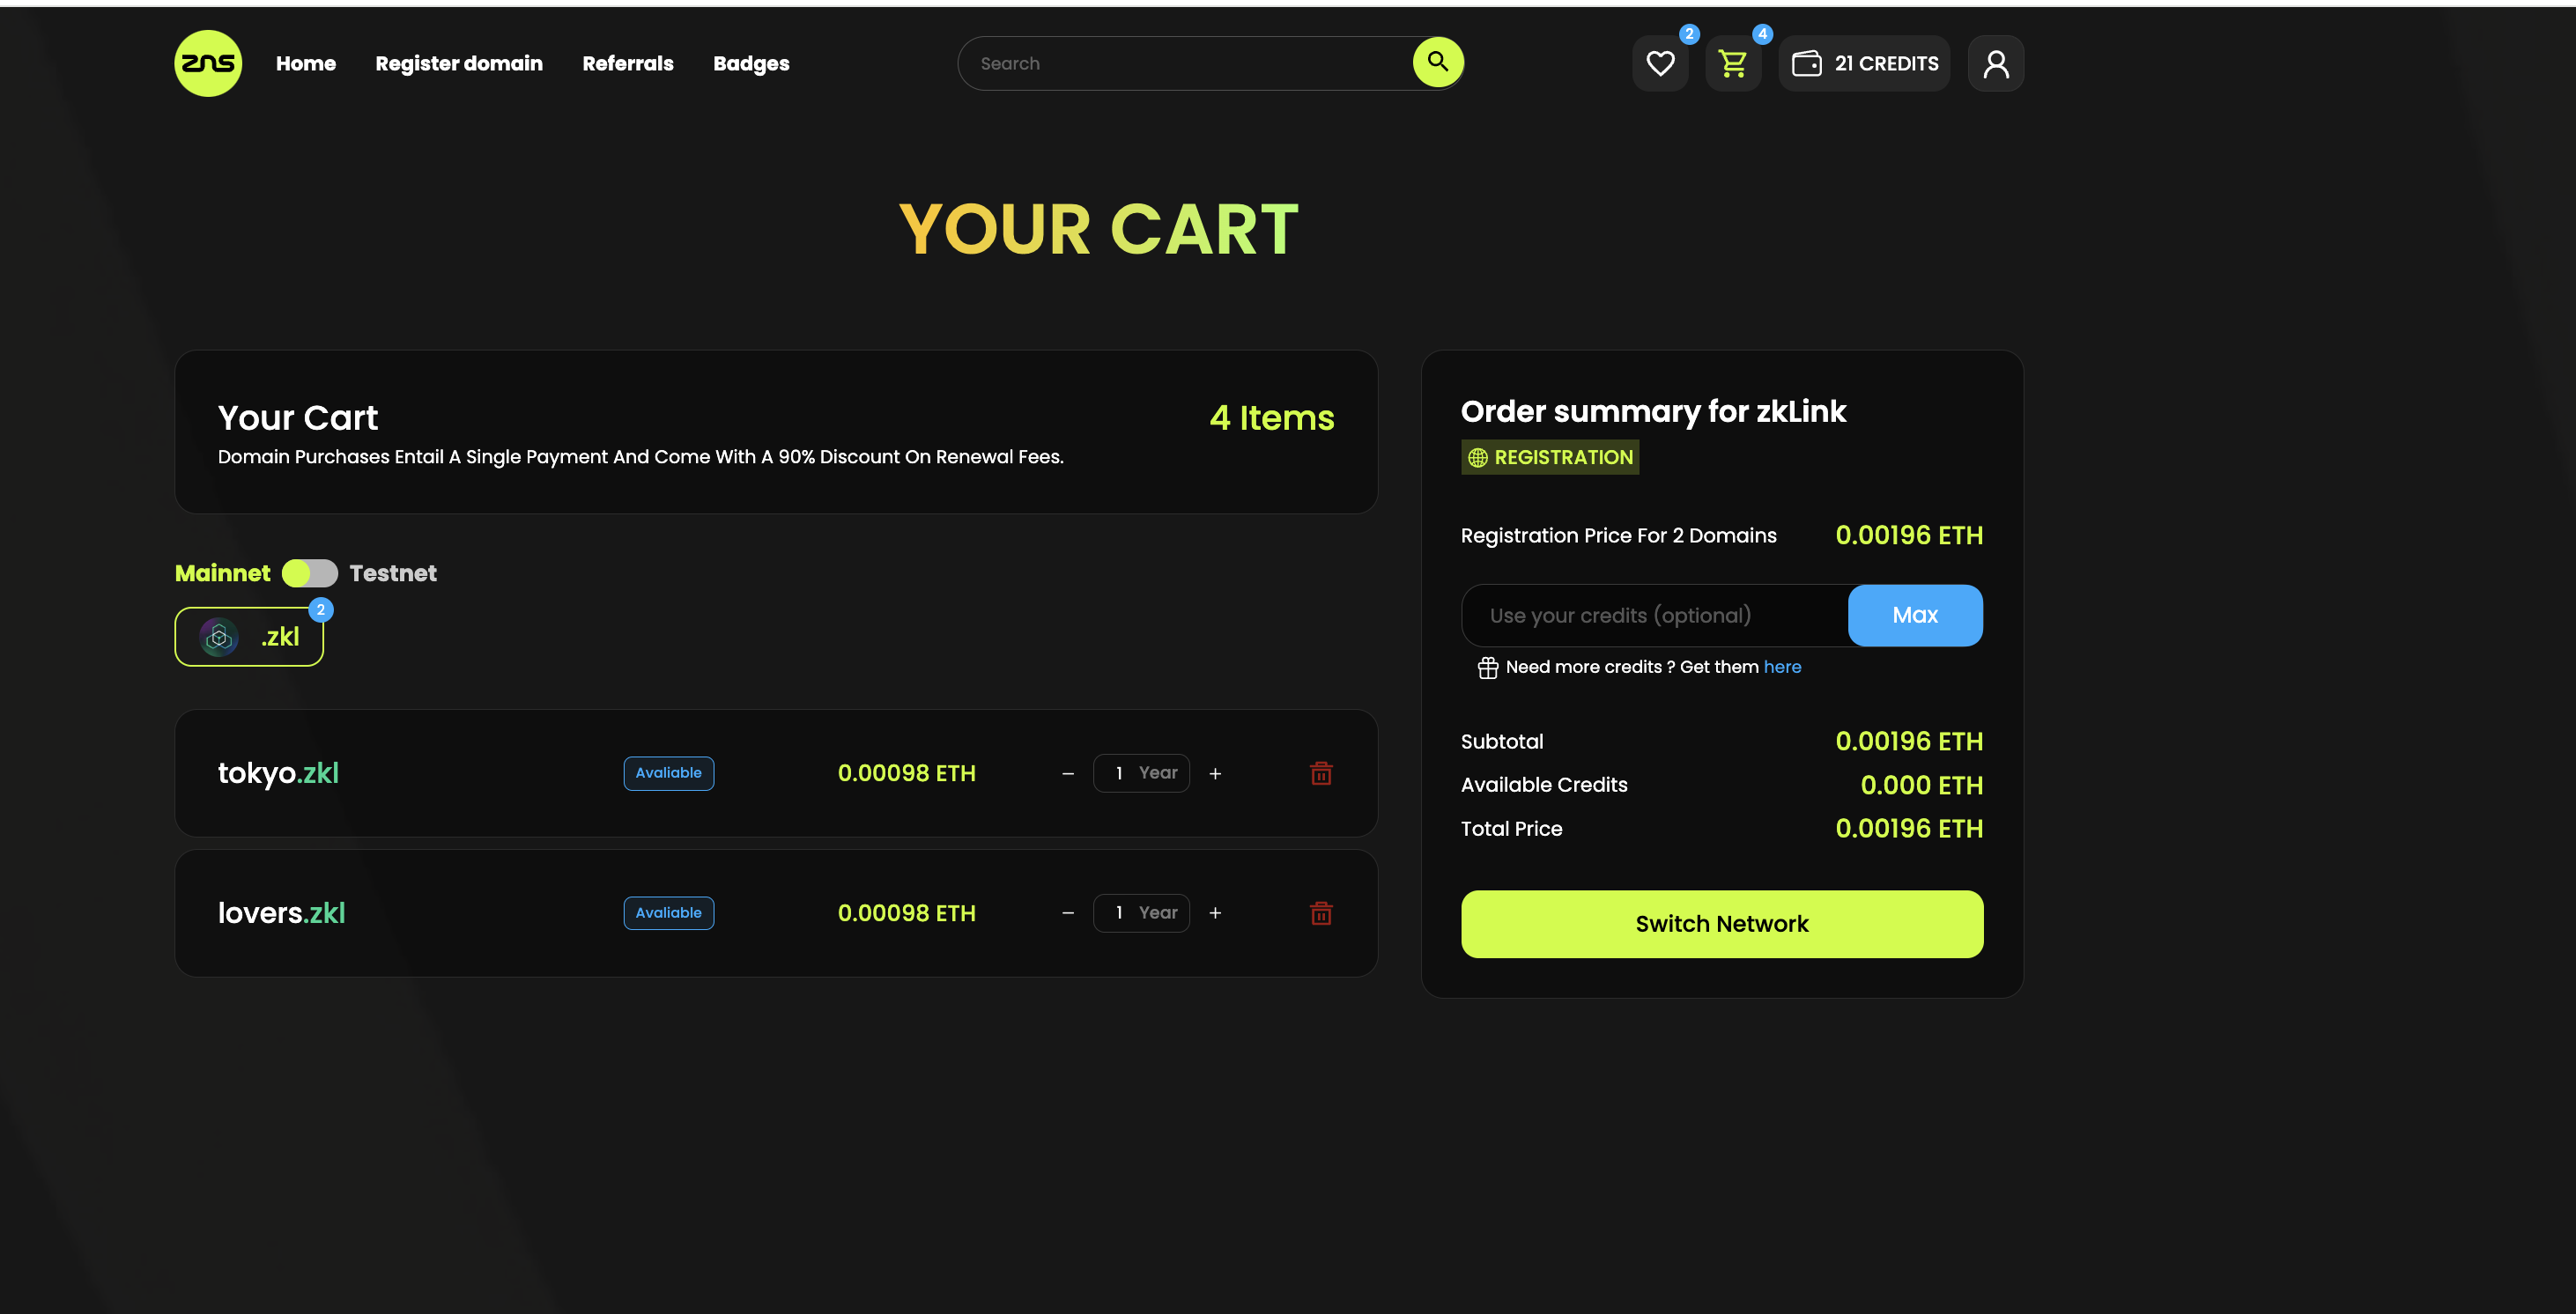
Task: Click the search magnifier button
Action: [1437, 62]
